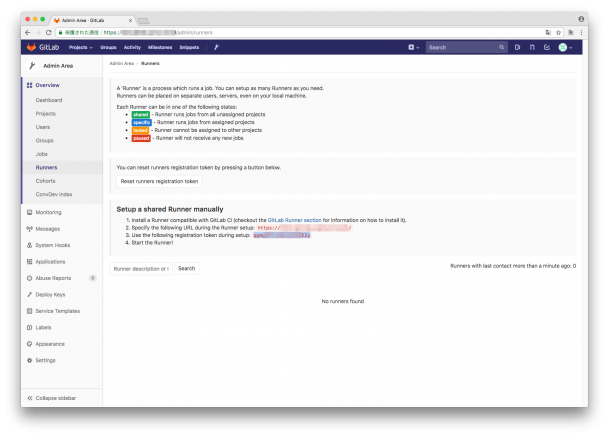
Task: Close the Admin Area browser tab
Action: click(x=130, y=21)
